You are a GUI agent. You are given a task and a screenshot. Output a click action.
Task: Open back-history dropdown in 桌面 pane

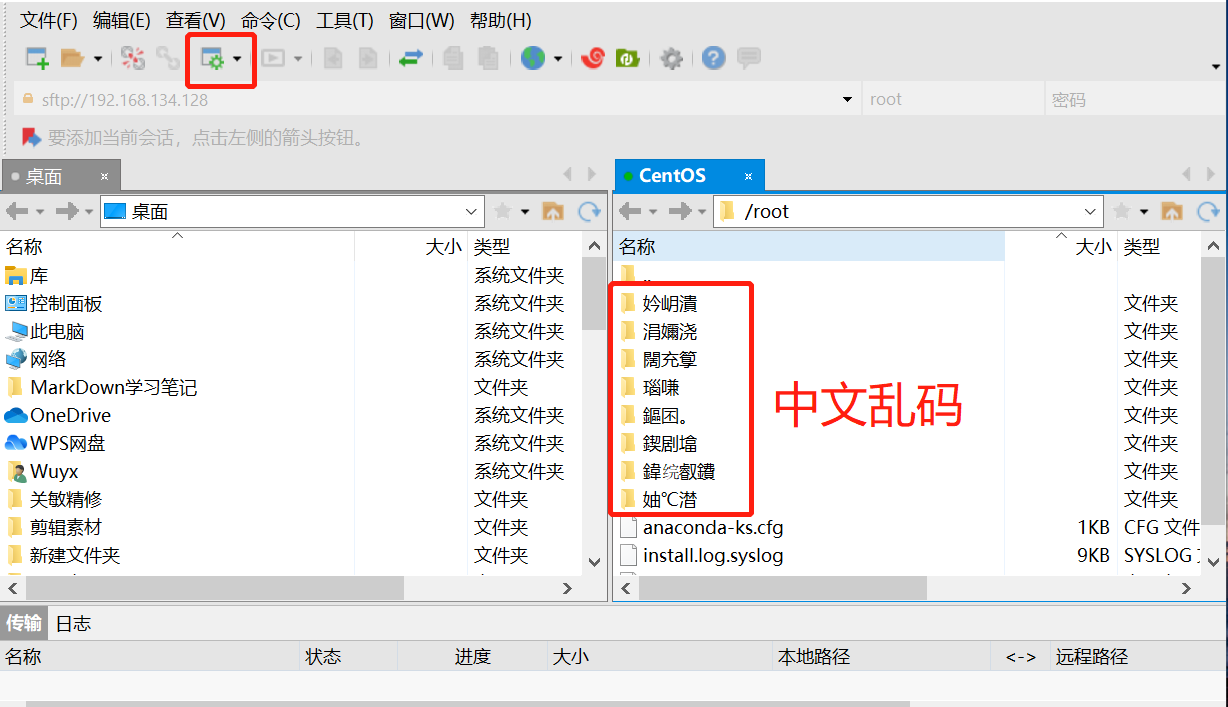click(40, 212)
